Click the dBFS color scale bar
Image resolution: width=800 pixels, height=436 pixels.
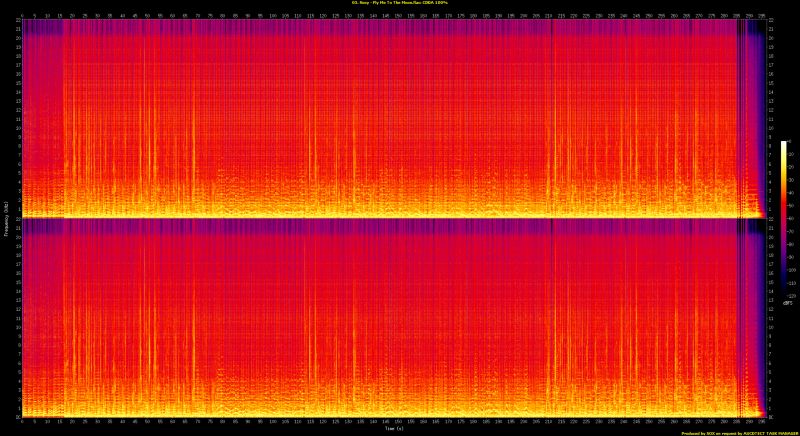(x=785, y=218)
